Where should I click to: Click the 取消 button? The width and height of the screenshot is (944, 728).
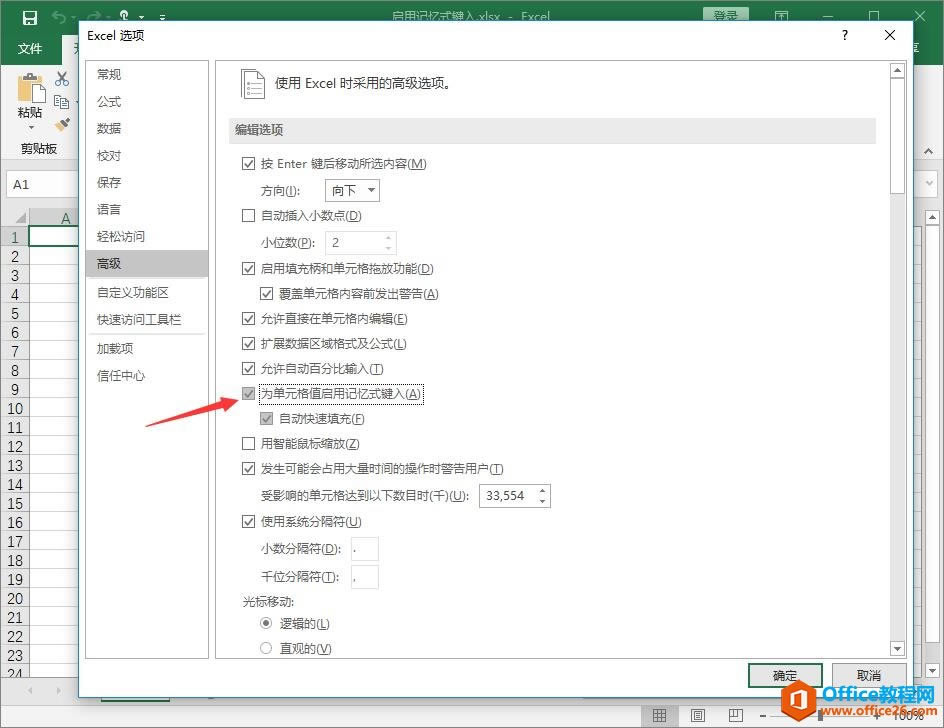click(x=868, y=675)
